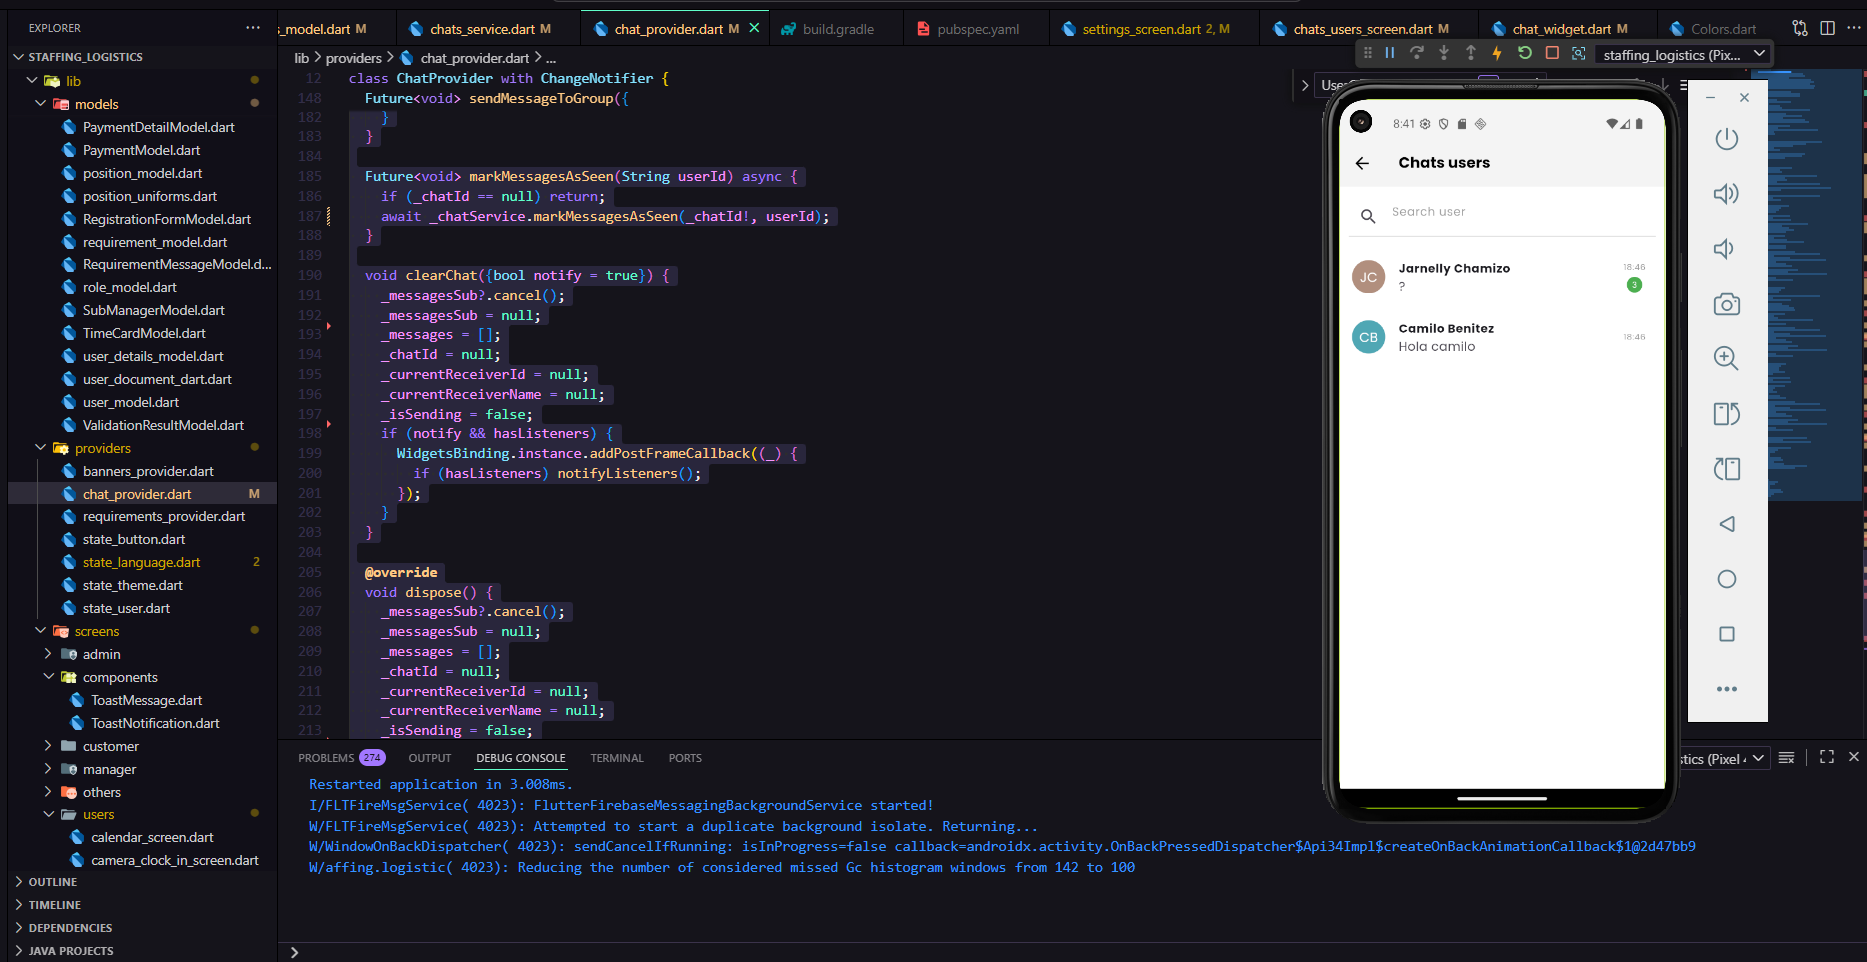Image resolution: width=1867 pixels, height=962 pixels.
Task: Toggle split editor layout
Action: coord(1827,28)
